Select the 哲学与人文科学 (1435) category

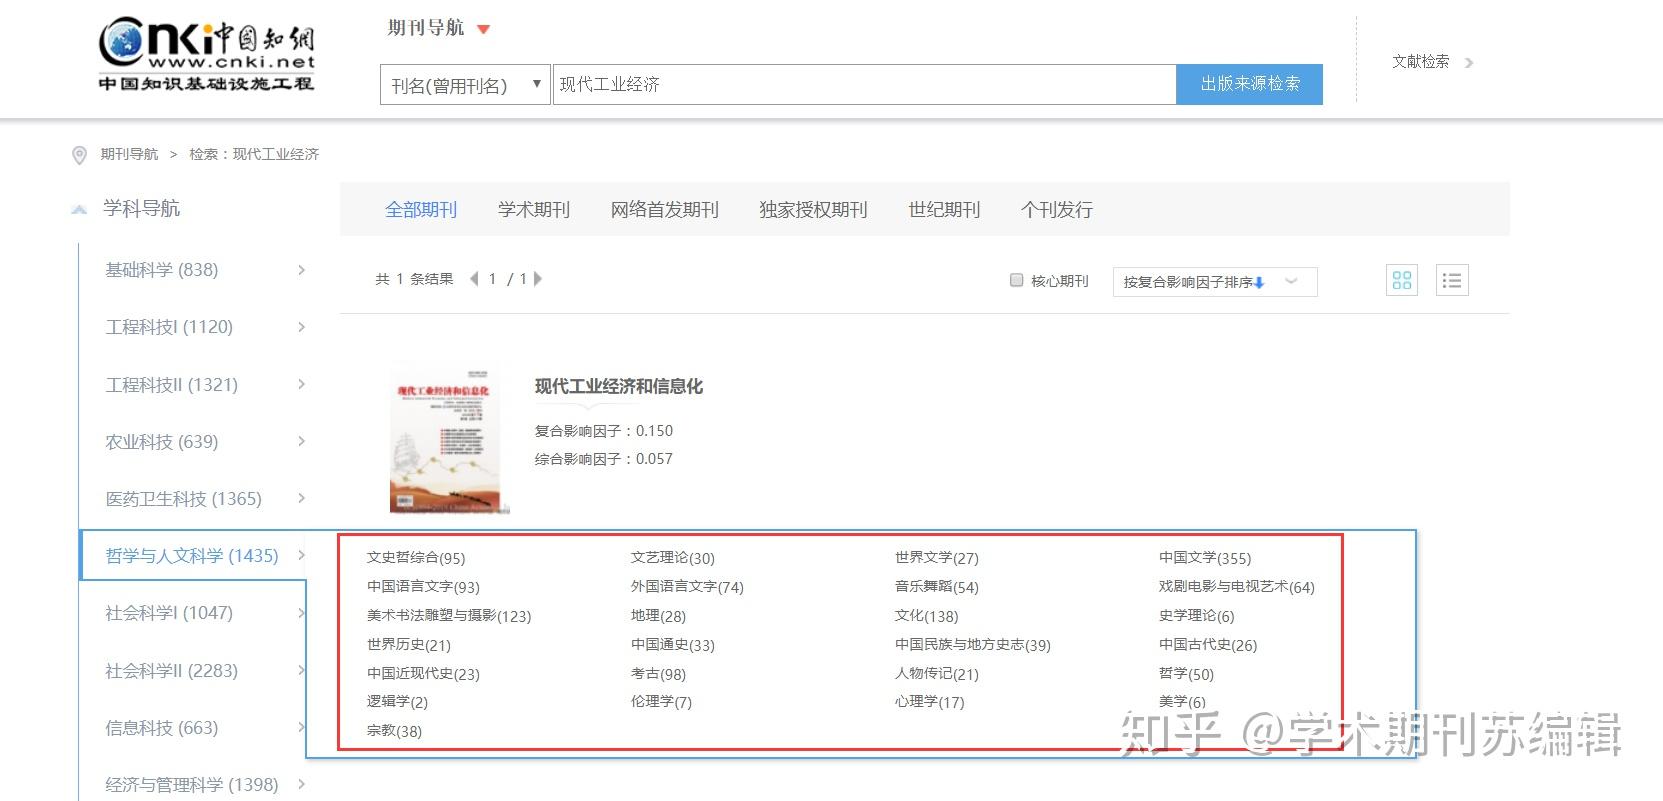pos(192,556)
